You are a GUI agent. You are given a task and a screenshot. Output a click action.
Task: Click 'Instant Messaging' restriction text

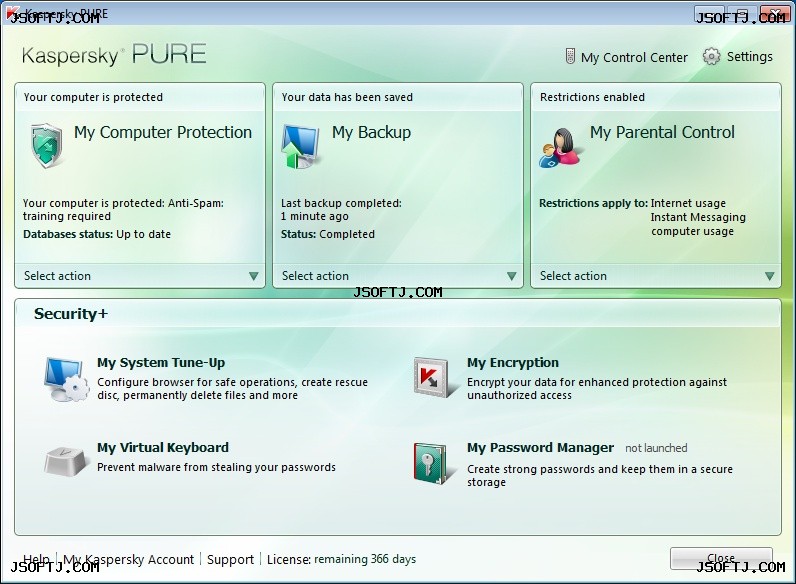(698, 217)
